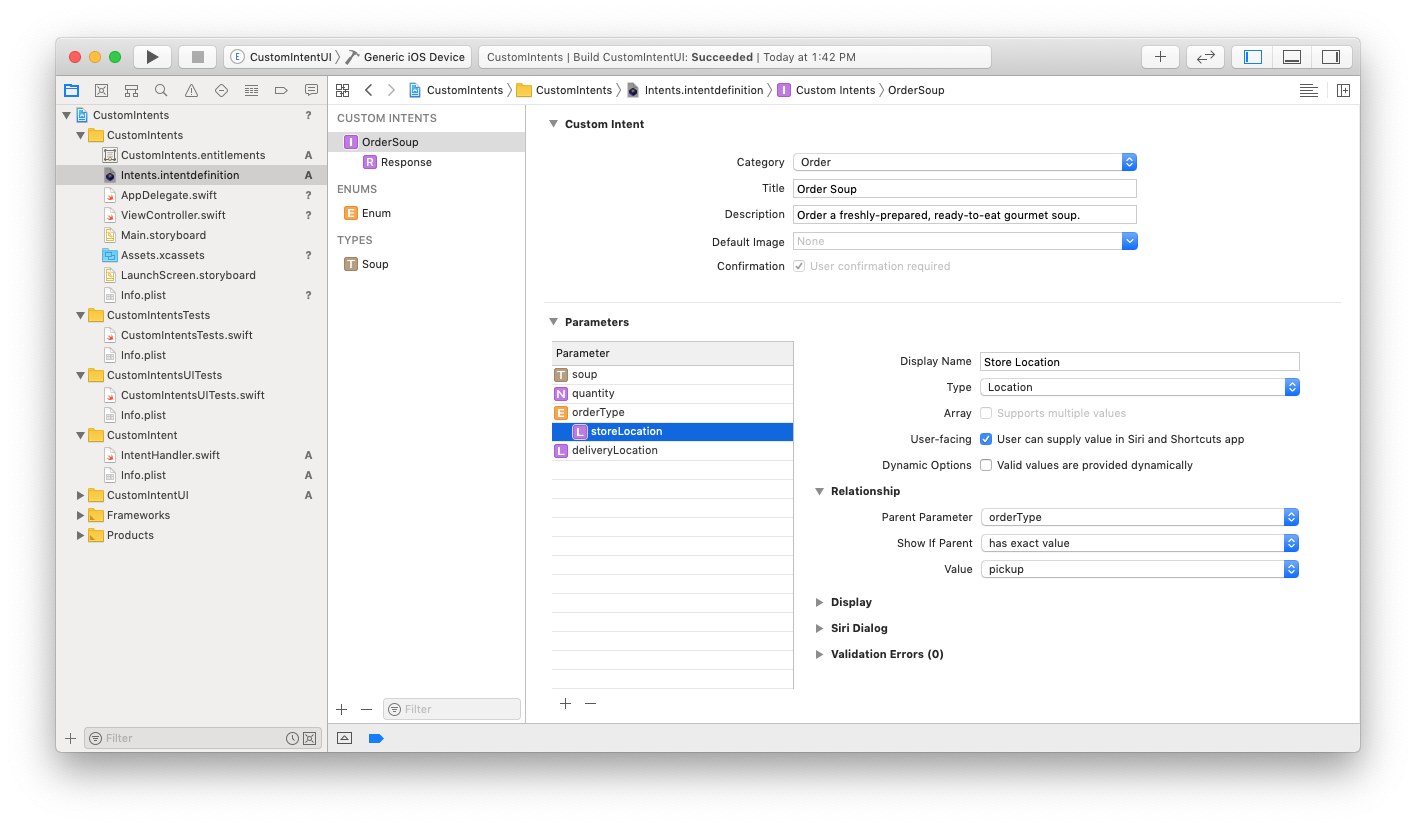The image size is (1416, 826).
Task: Toggle the Navigator panel visibility
Action: [1252, 57]
